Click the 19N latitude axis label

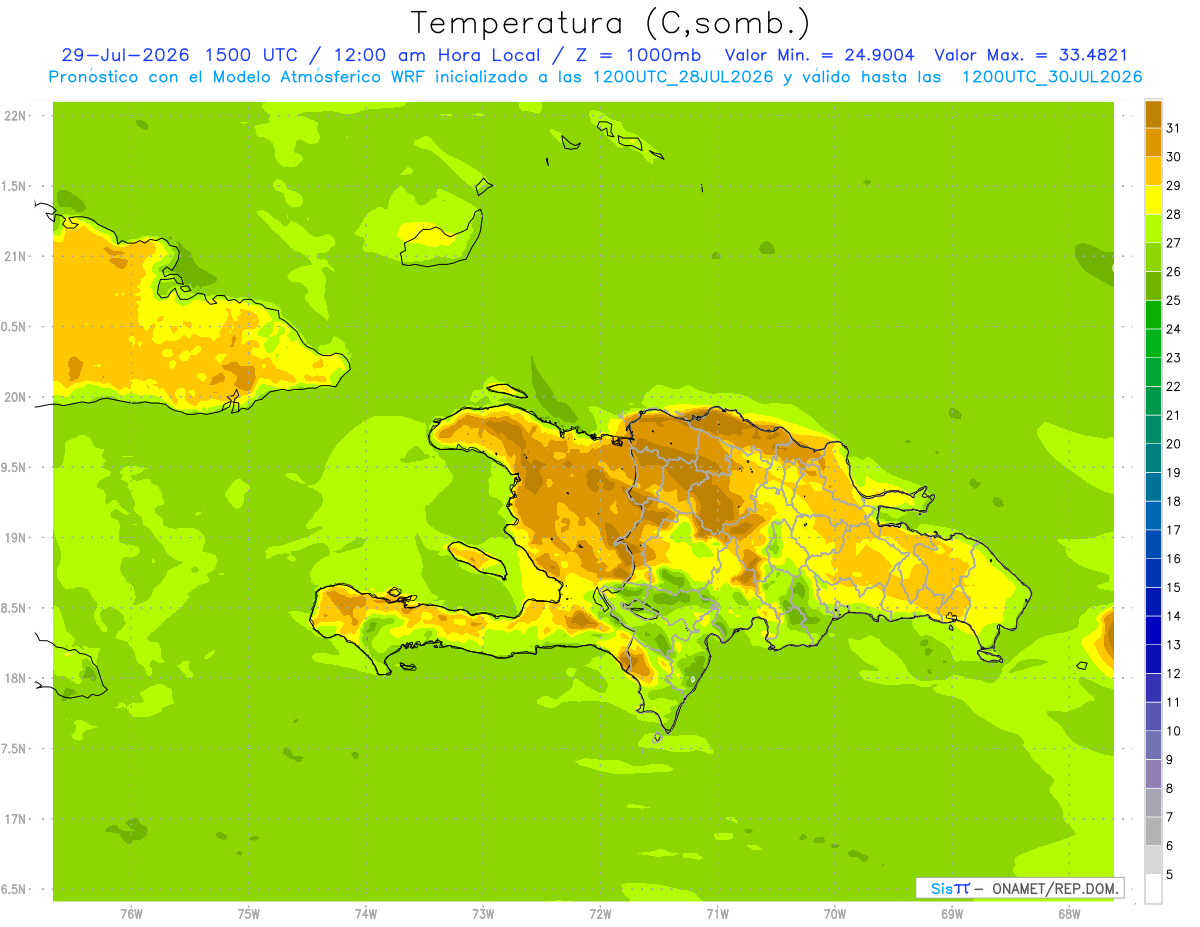click(x=14, y=538)
